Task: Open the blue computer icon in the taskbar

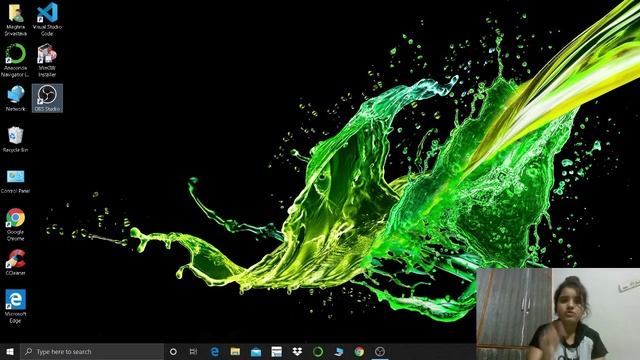Action: pos(338,351)
